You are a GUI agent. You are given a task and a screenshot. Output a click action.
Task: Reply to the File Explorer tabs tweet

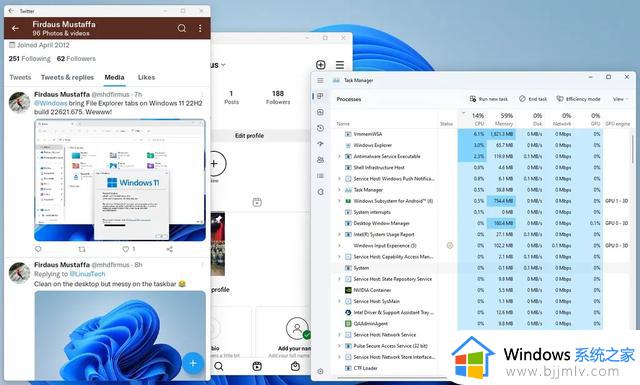coord(38,249)
